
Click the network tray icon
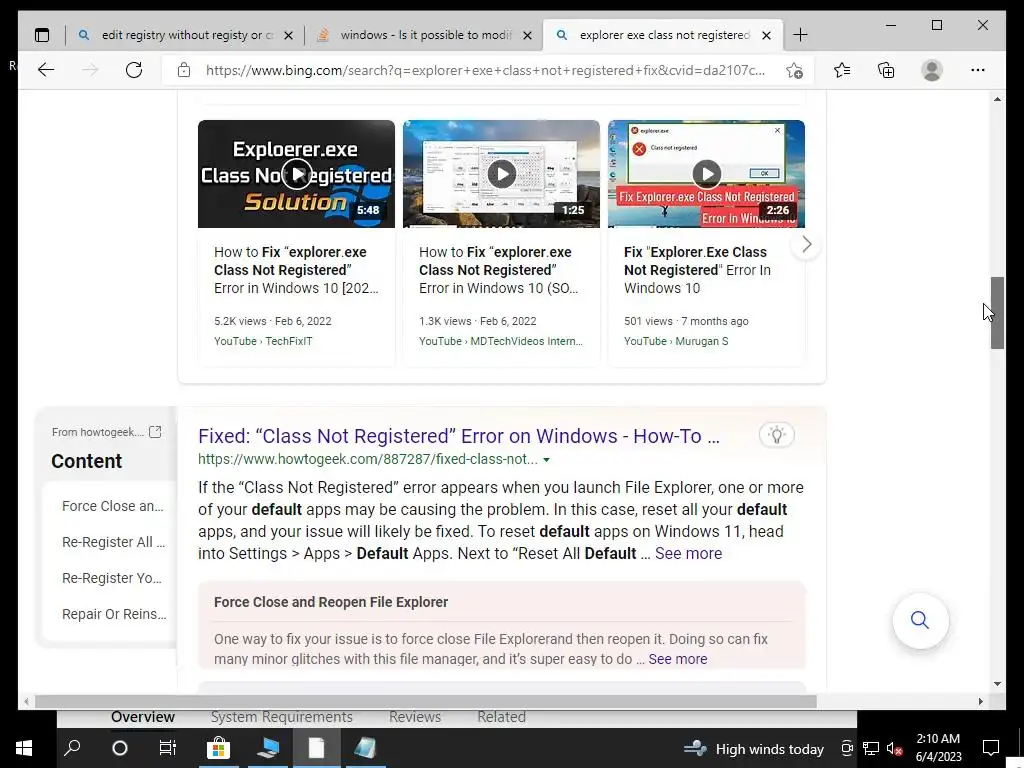pos(871,748)
